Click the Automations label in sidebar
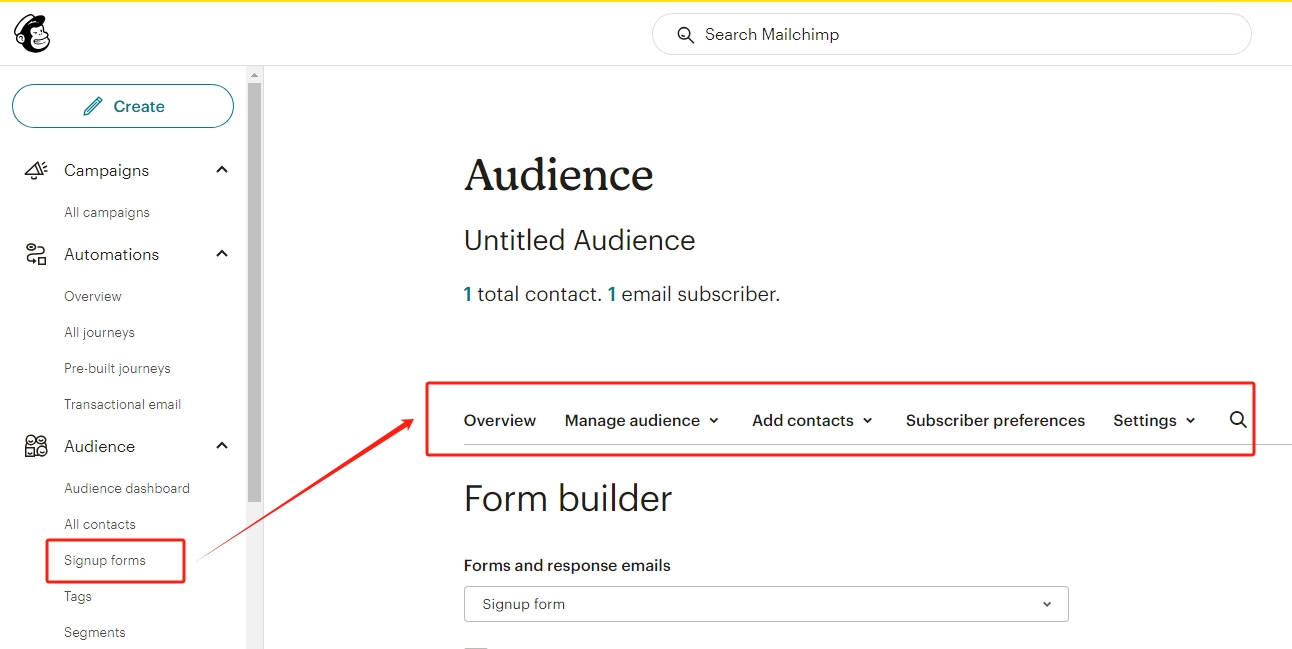The image size is (1292, 649). 111,254
